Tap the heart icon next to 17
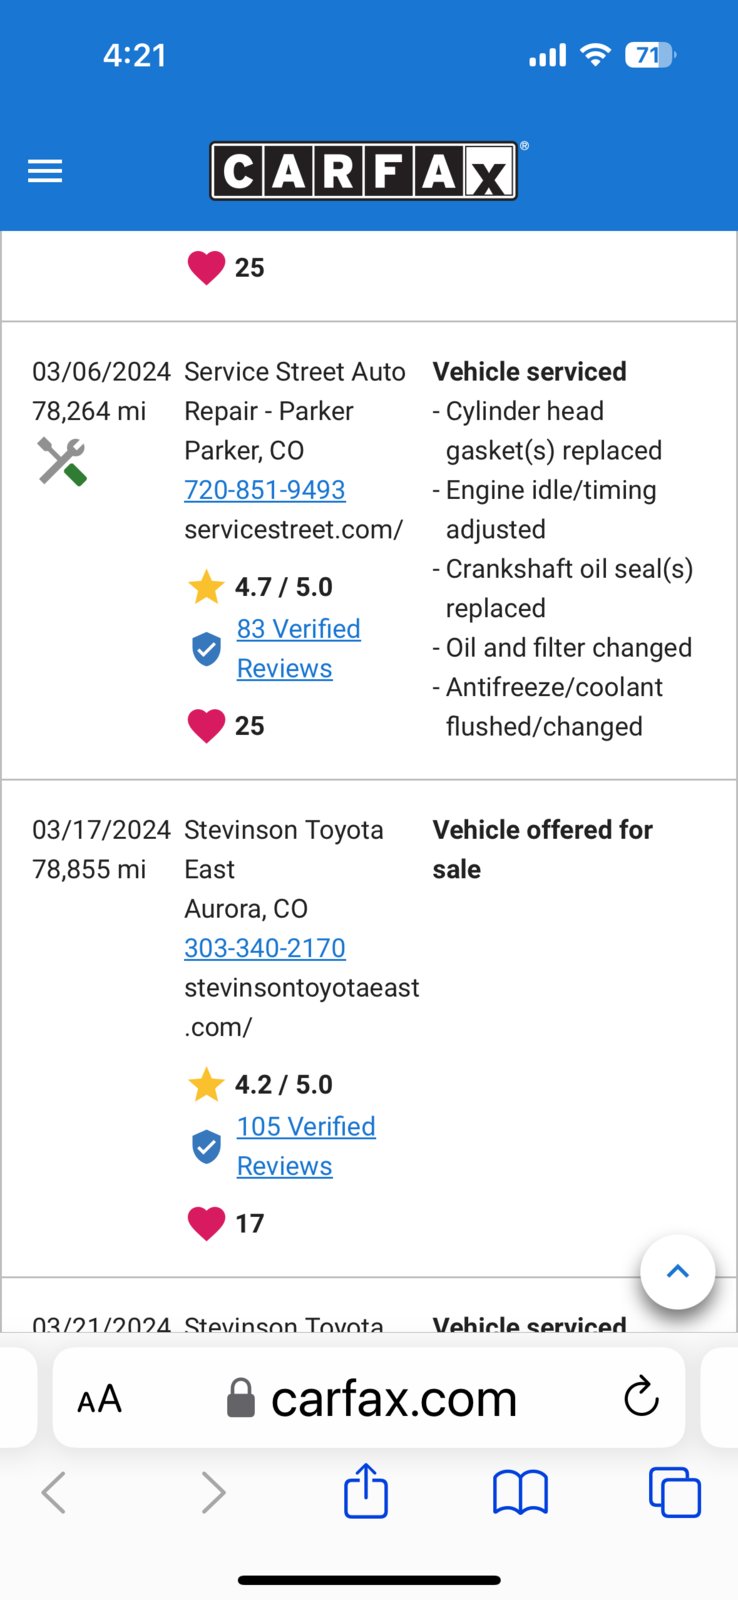This screenshot has height=1600, width=738. pyautogui.click(x=206, y=1223)
